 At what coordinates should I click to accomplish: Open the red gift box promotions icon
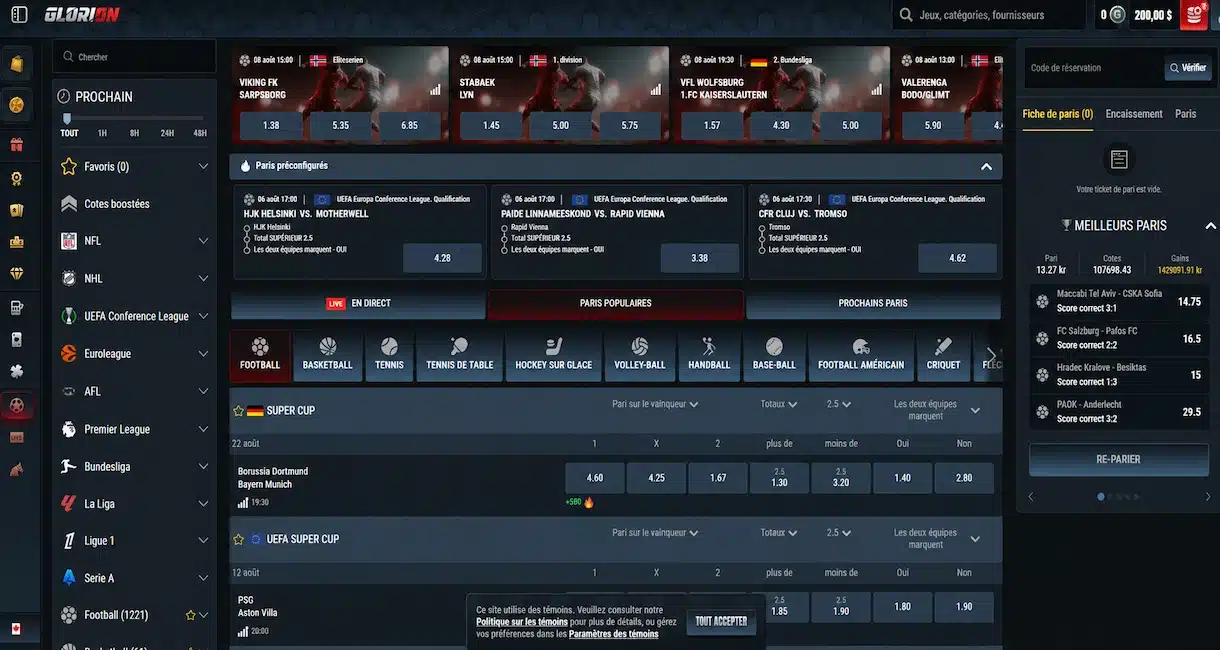click(x=16, y=144)
